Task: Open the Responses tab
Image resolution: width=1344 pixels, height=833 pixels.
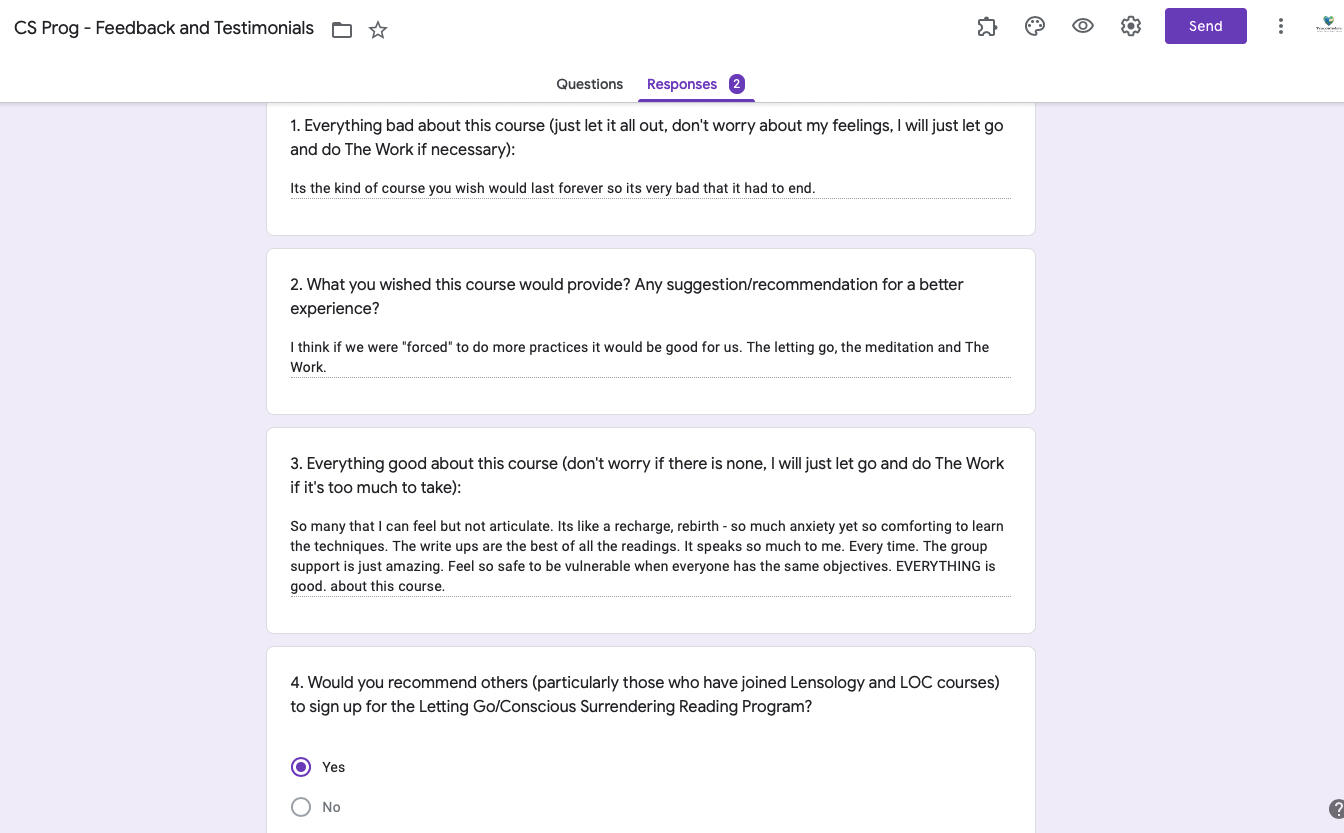Action: (x=682, y=84)
